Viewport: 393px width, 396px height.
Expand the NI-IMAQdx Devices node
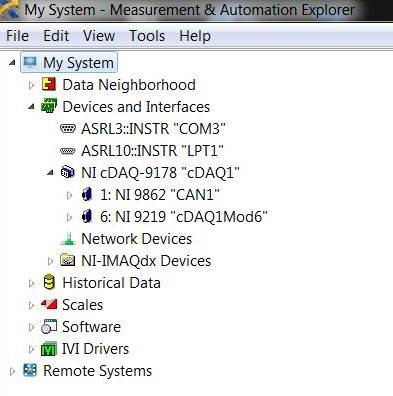50,261
